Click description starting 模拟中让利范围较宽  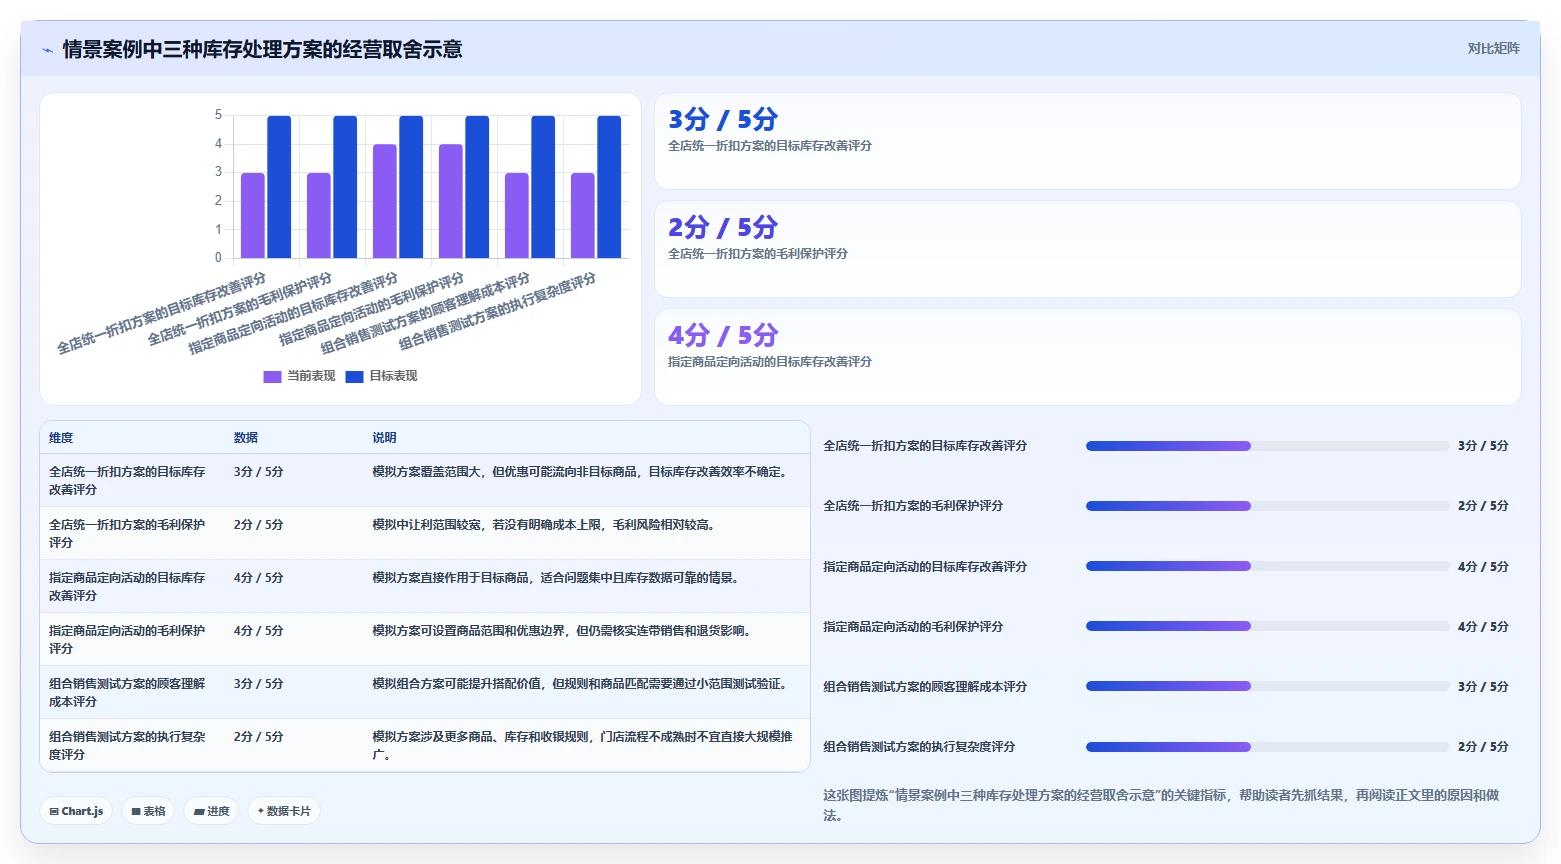(546, 525)
